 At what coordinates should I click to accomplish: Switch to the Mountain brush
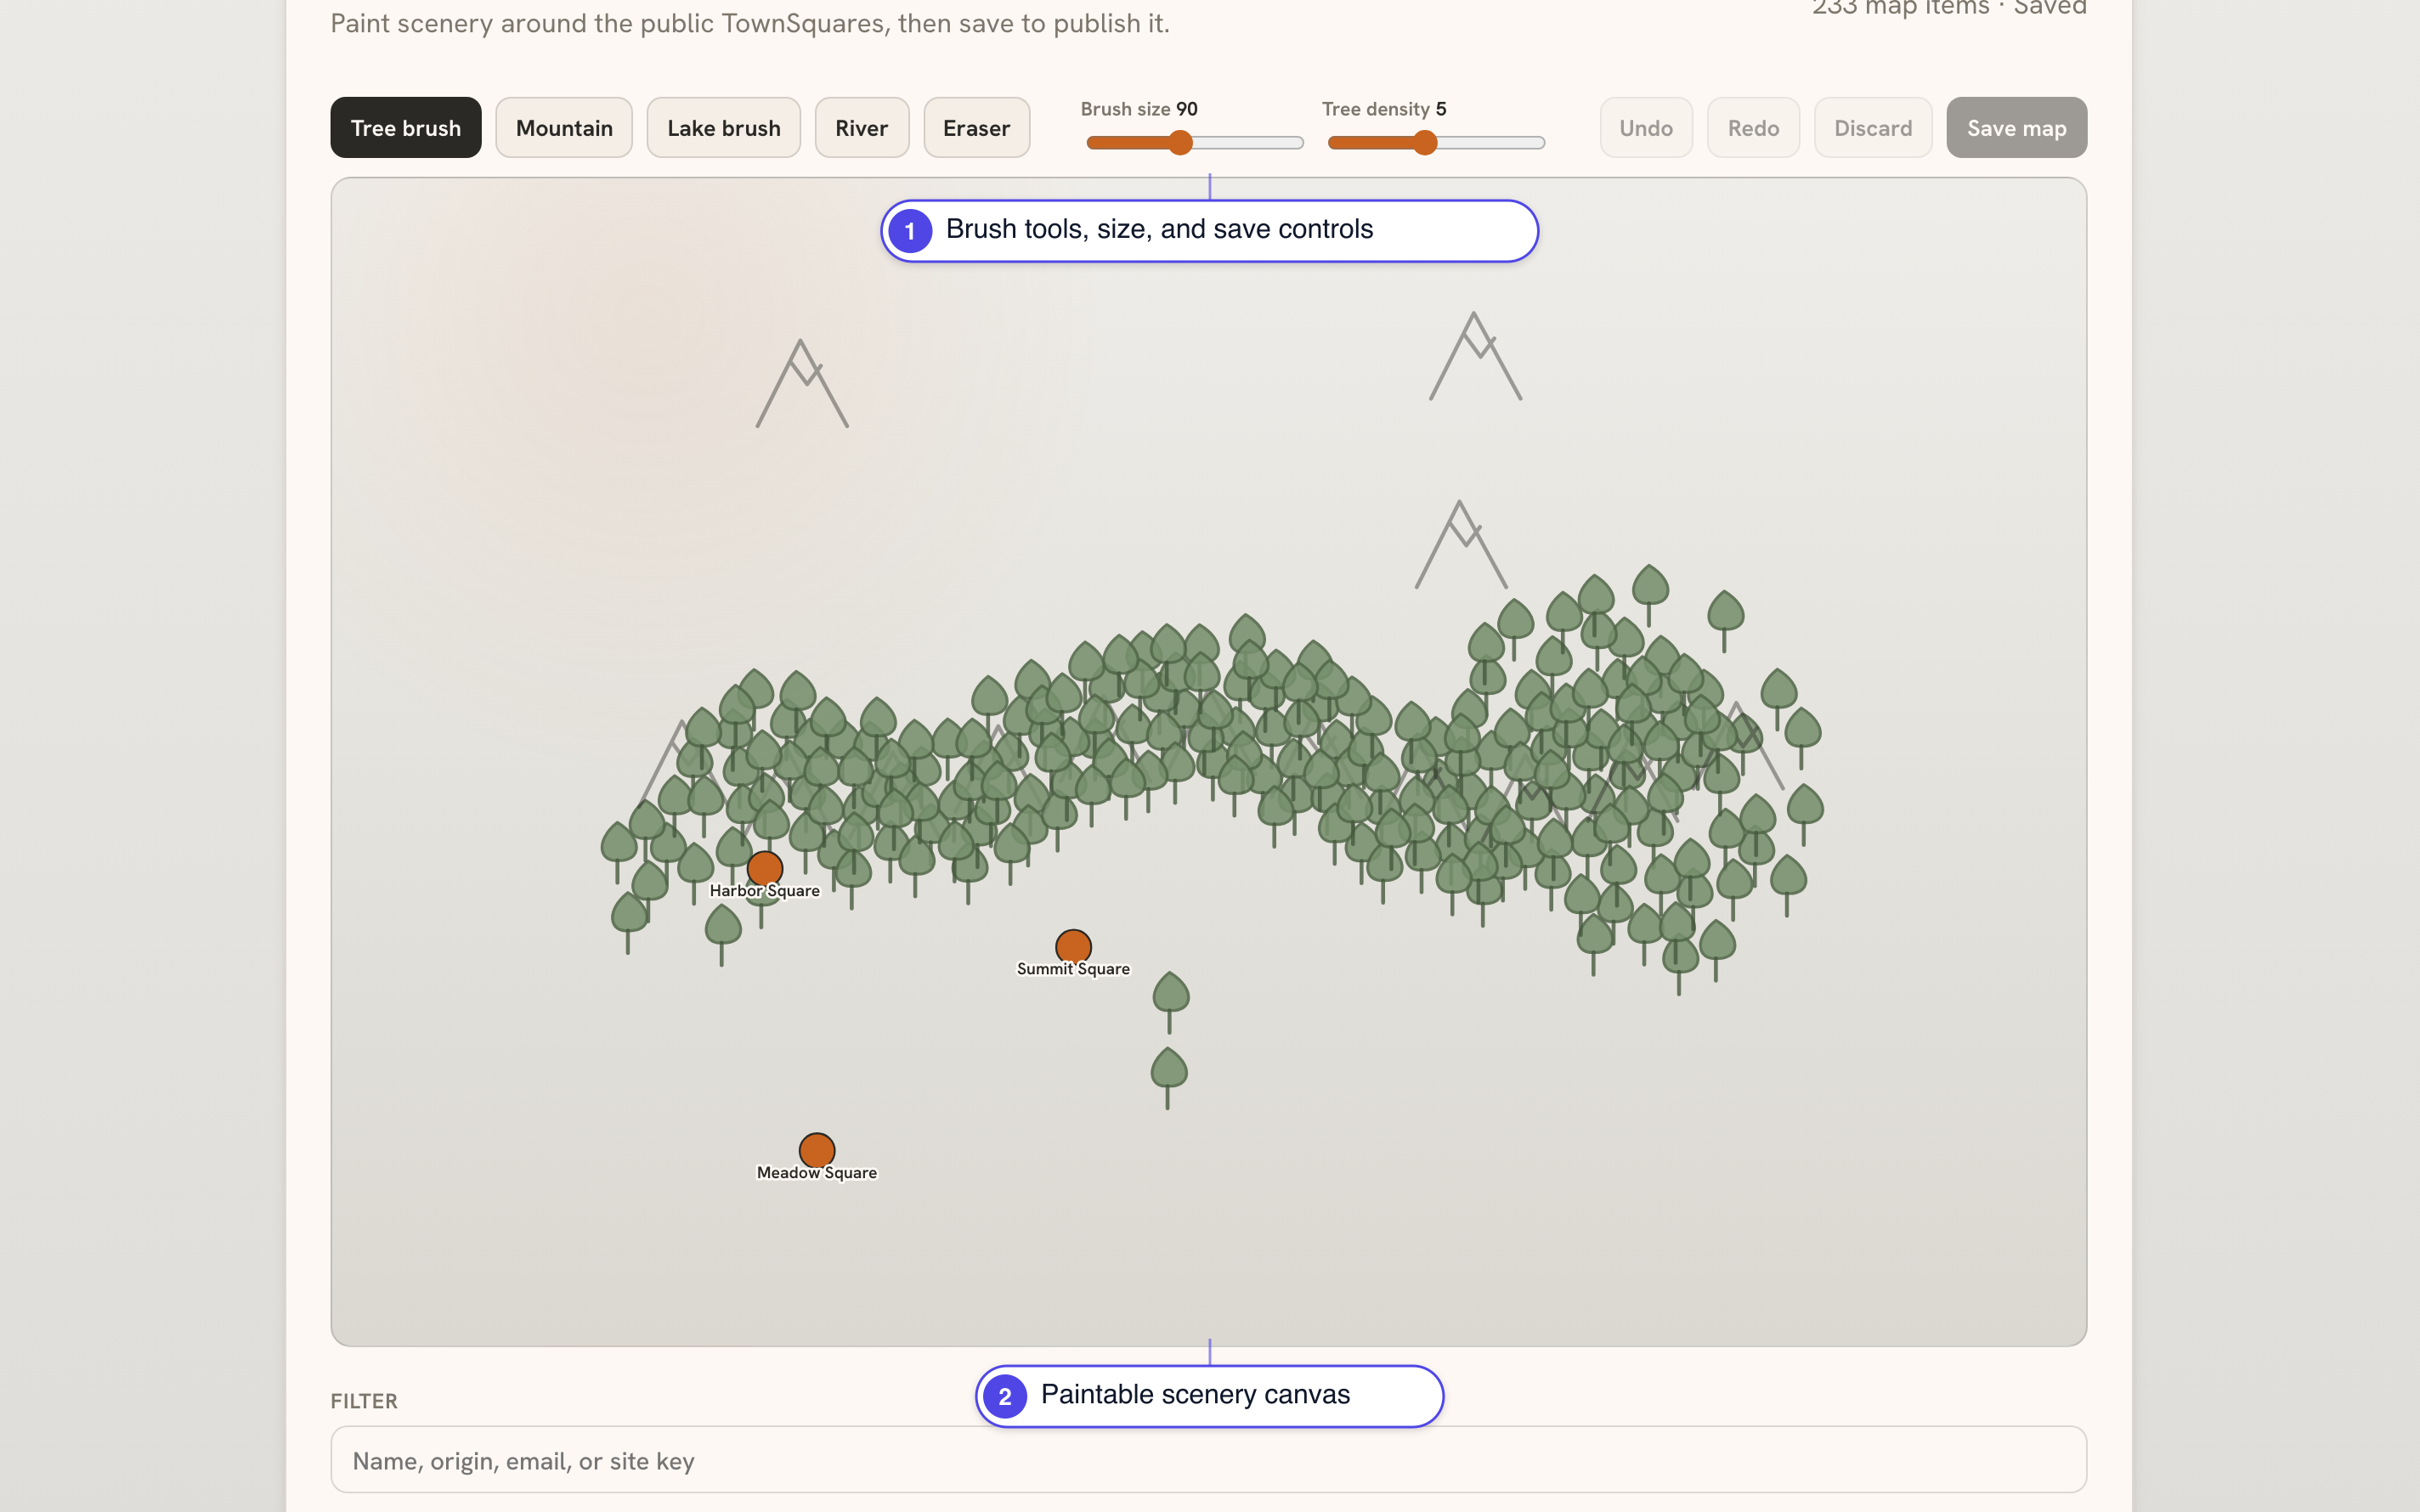564,127
